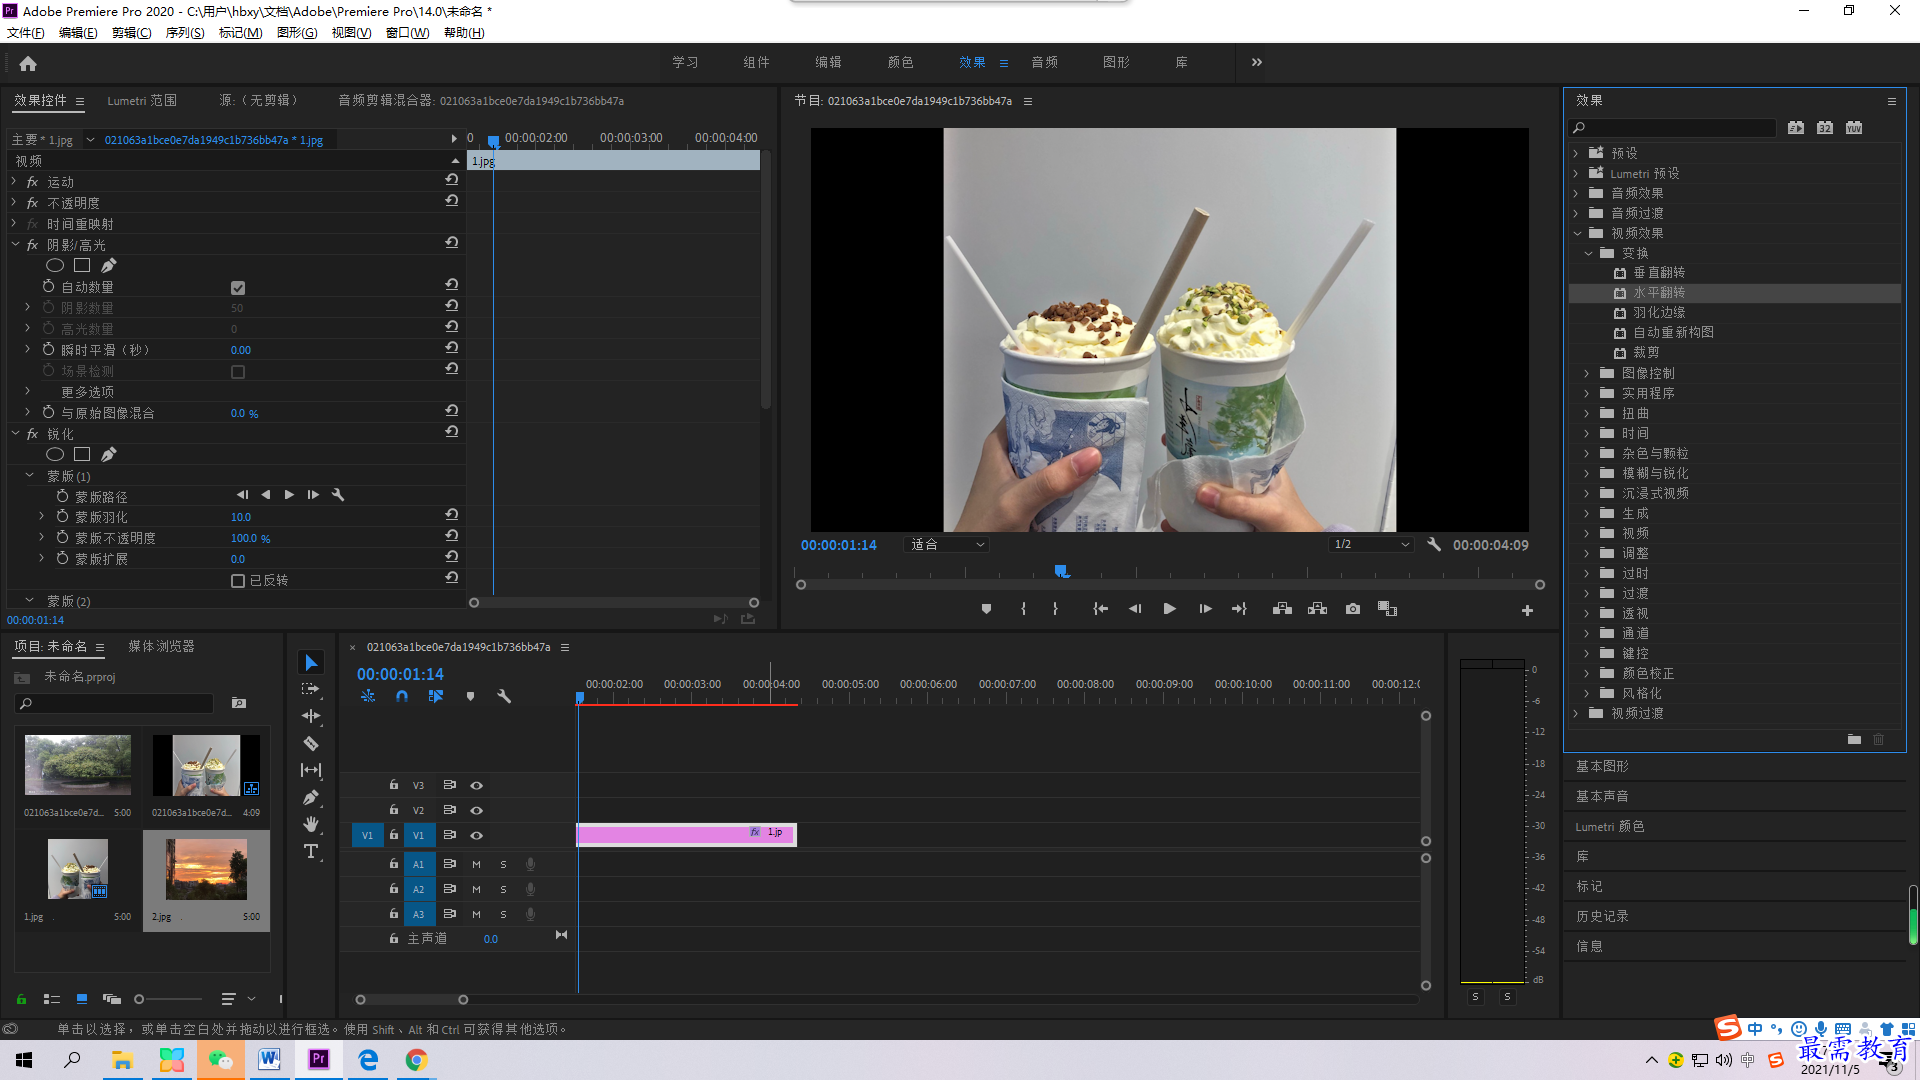Mute audio track A1
The image size is (1920, 1080).
click(476, 865)
